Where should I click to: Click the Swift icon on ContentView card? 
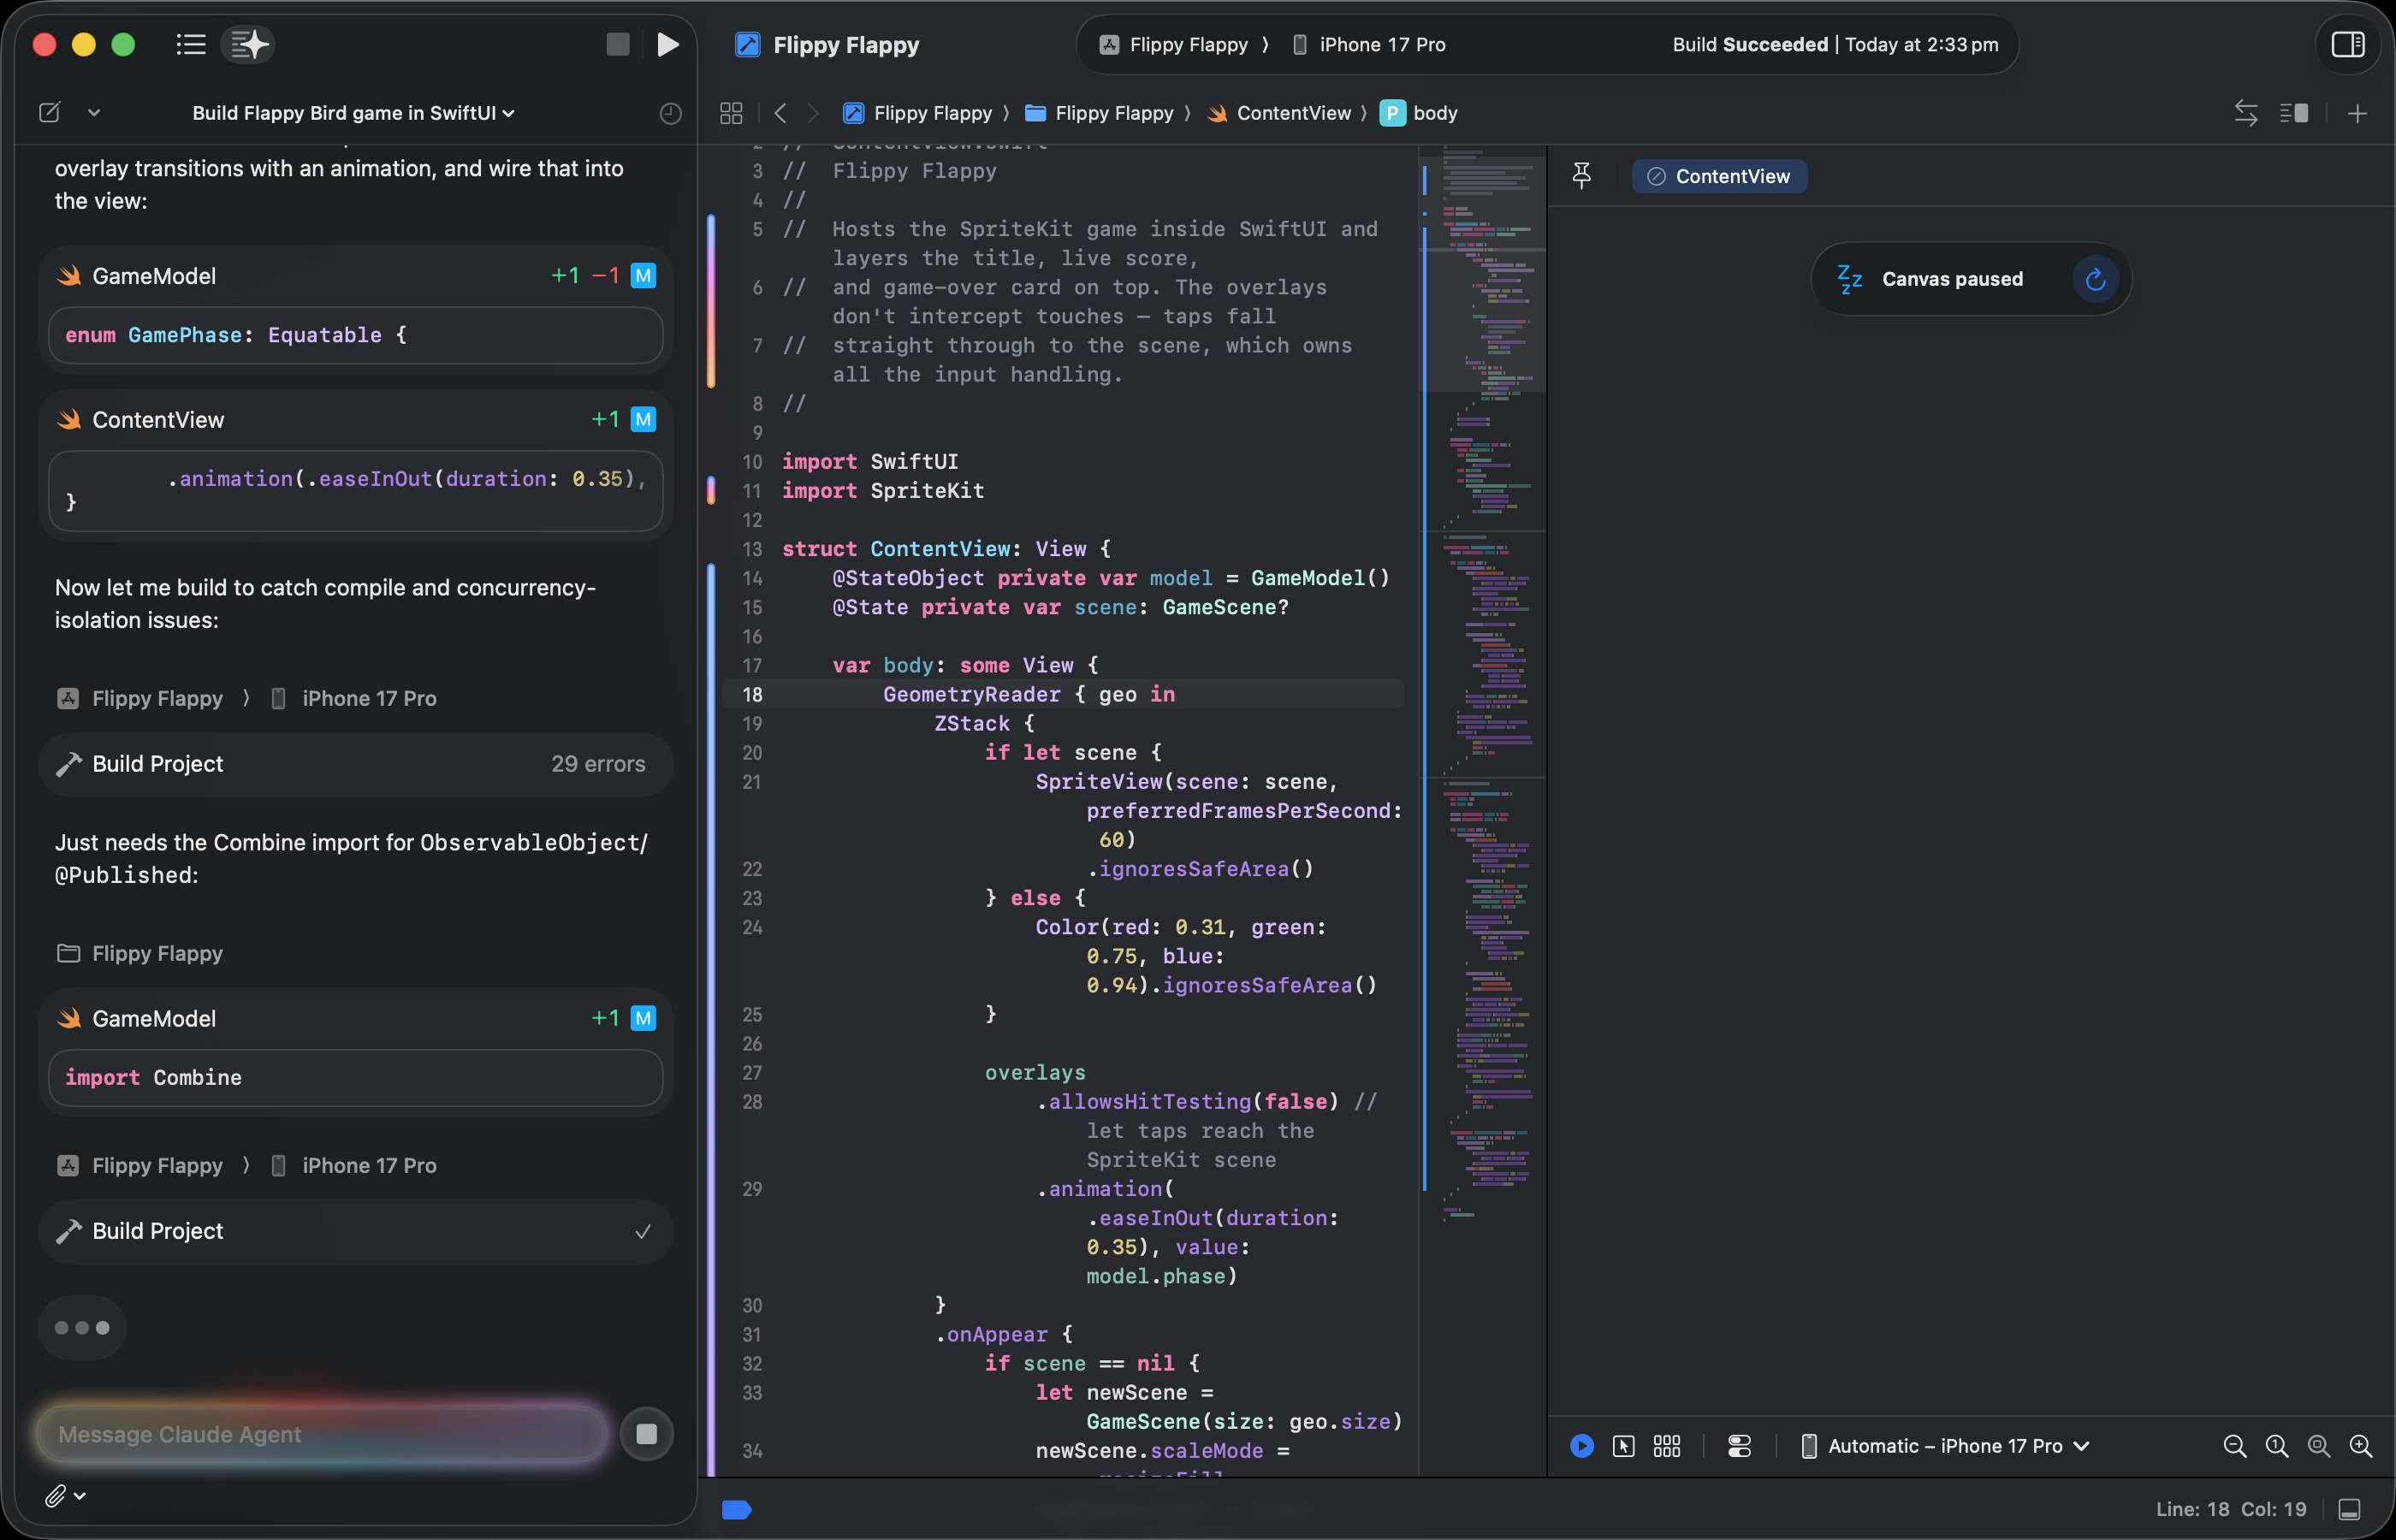[69, 419]
